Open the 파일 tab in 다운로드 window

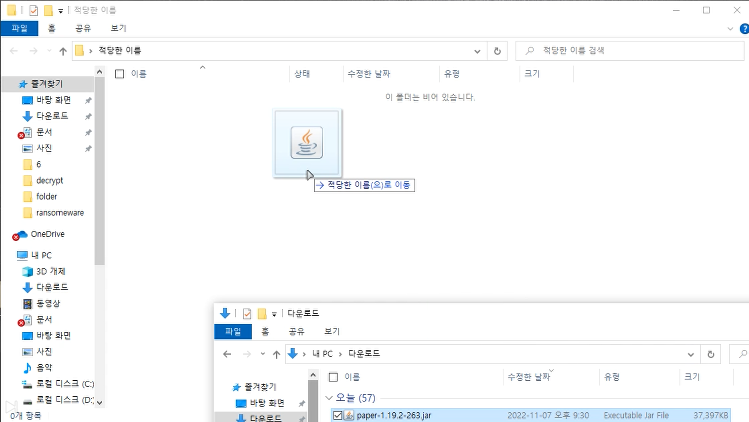(x=233, y=331)
